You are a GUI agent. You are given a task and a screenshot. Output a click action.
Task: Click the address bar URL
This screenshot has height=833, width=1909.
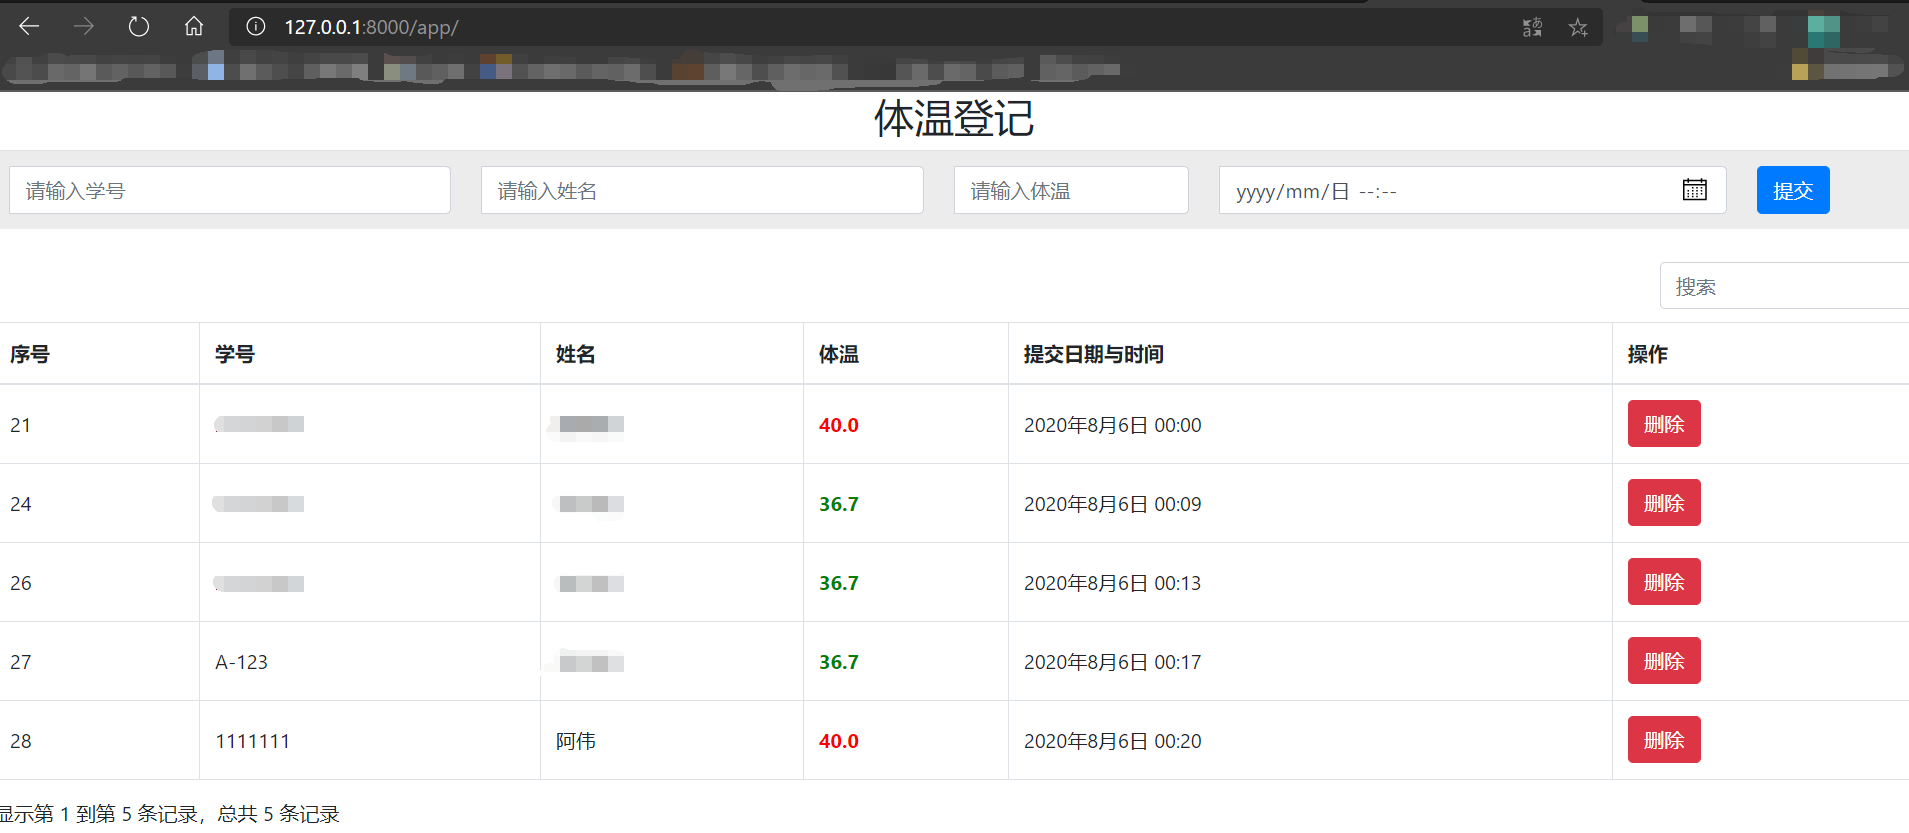[371, 27]
